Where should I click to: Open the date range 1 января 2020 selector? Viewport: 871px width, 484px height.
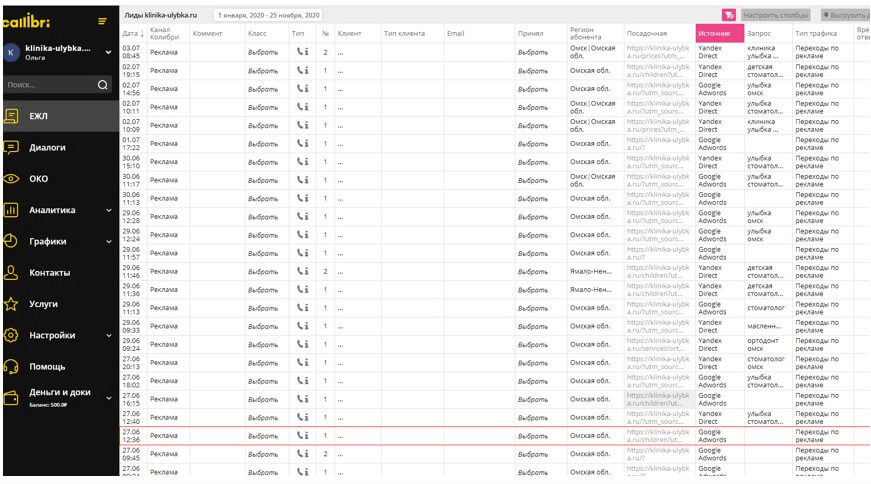coord(268,15)
